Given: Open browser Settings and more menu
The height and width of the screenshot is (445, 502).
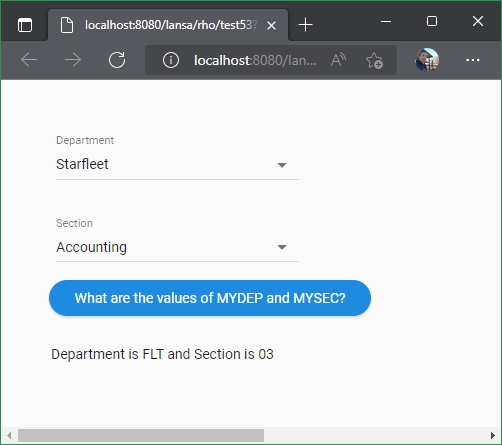Looking at the screenshot, I should [473, 60].
